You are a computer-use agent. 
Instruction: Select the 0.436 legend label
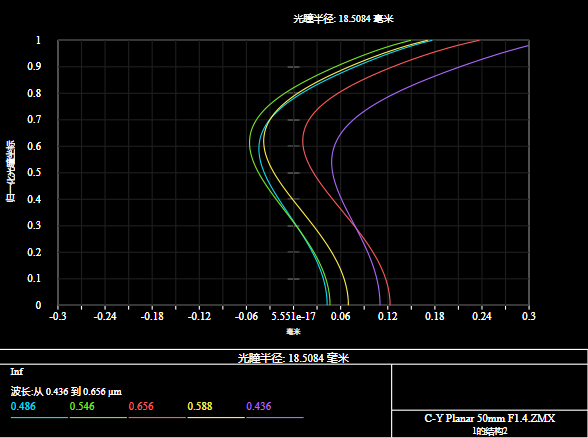[259, 406]
